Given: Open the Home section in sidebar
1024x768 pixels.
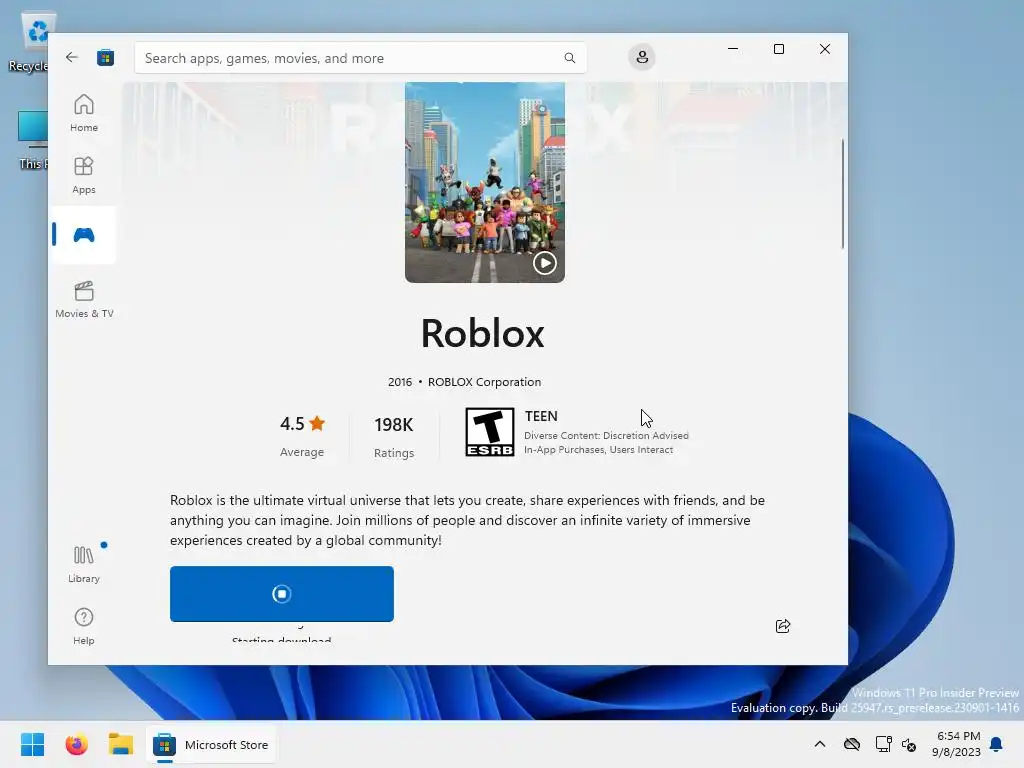Looking at the screenshot, I should [x=84, y=113].
